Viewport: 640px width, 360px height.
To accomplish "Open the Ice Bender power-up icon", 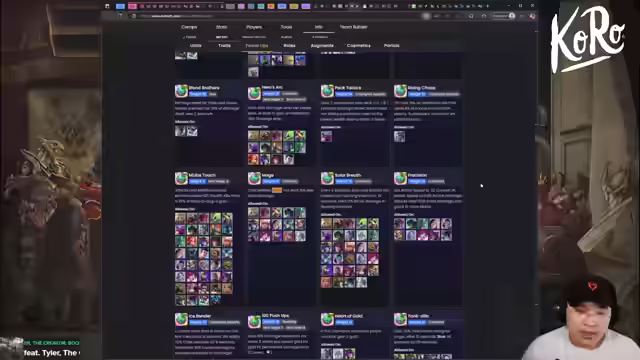I will click(x=181, y=319).
